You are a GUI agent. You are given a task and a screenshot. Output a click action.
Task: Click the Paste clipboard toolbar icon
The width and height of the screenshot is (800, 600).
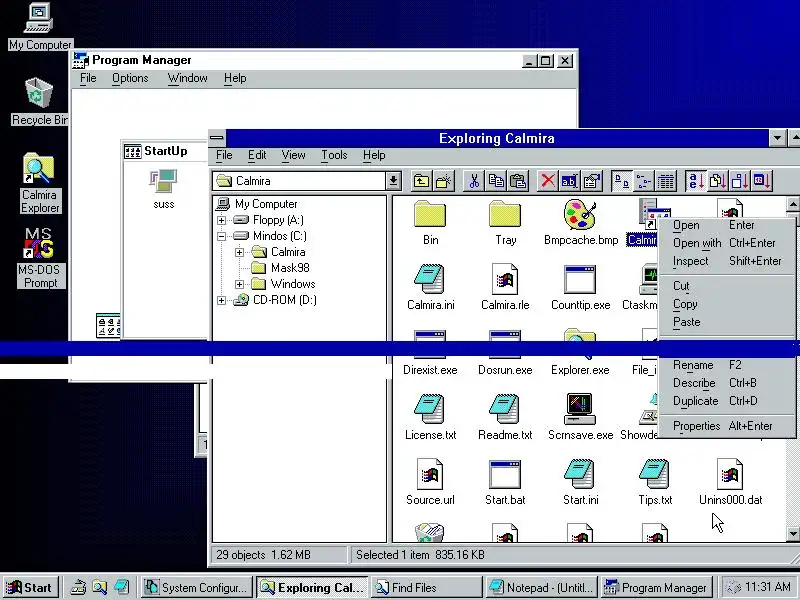[518, 181]
